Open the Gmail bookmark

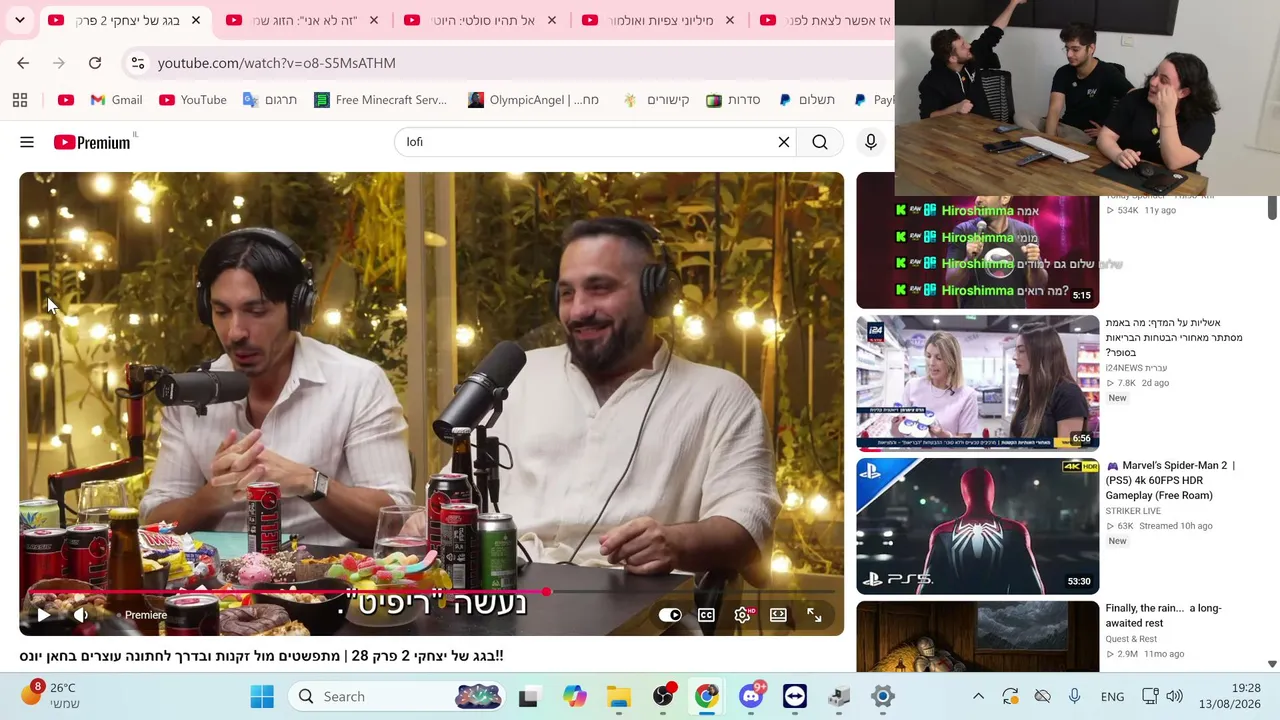[x=116, y=100]
